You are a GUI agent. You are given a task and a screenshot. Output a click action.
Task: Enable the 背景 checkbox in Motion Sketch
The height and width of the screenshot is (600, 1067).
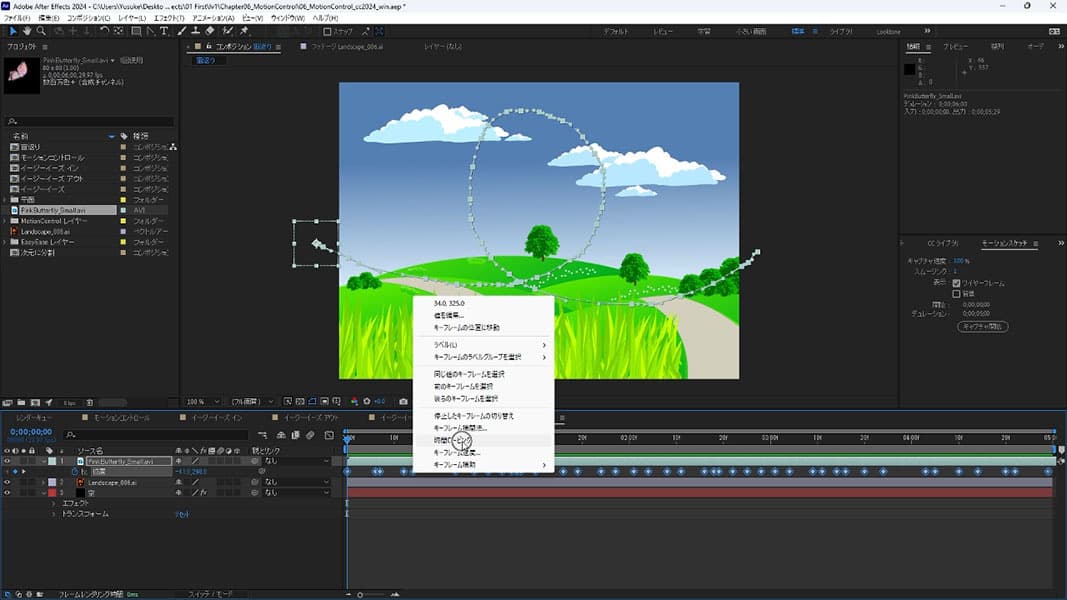957,294
